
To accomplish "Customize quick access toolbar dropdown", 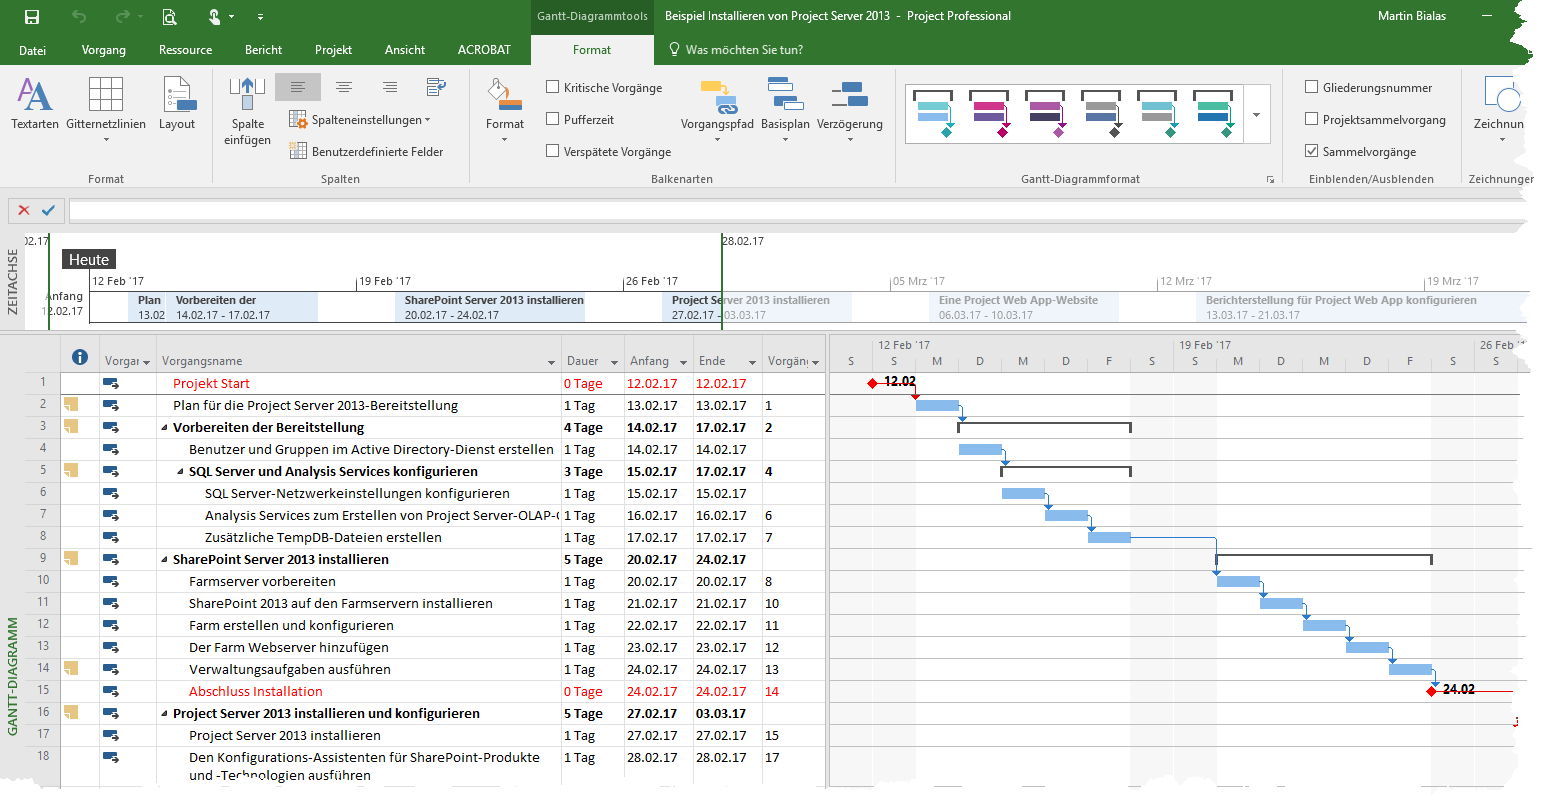I will pyautogui.click(x=260, y=17).
